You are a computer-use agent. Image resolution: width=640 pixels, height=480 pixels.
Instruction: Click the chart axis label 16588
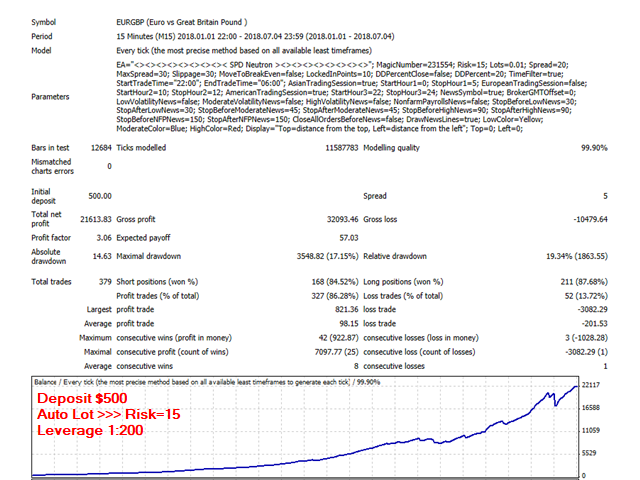click(x=591, y=407)
